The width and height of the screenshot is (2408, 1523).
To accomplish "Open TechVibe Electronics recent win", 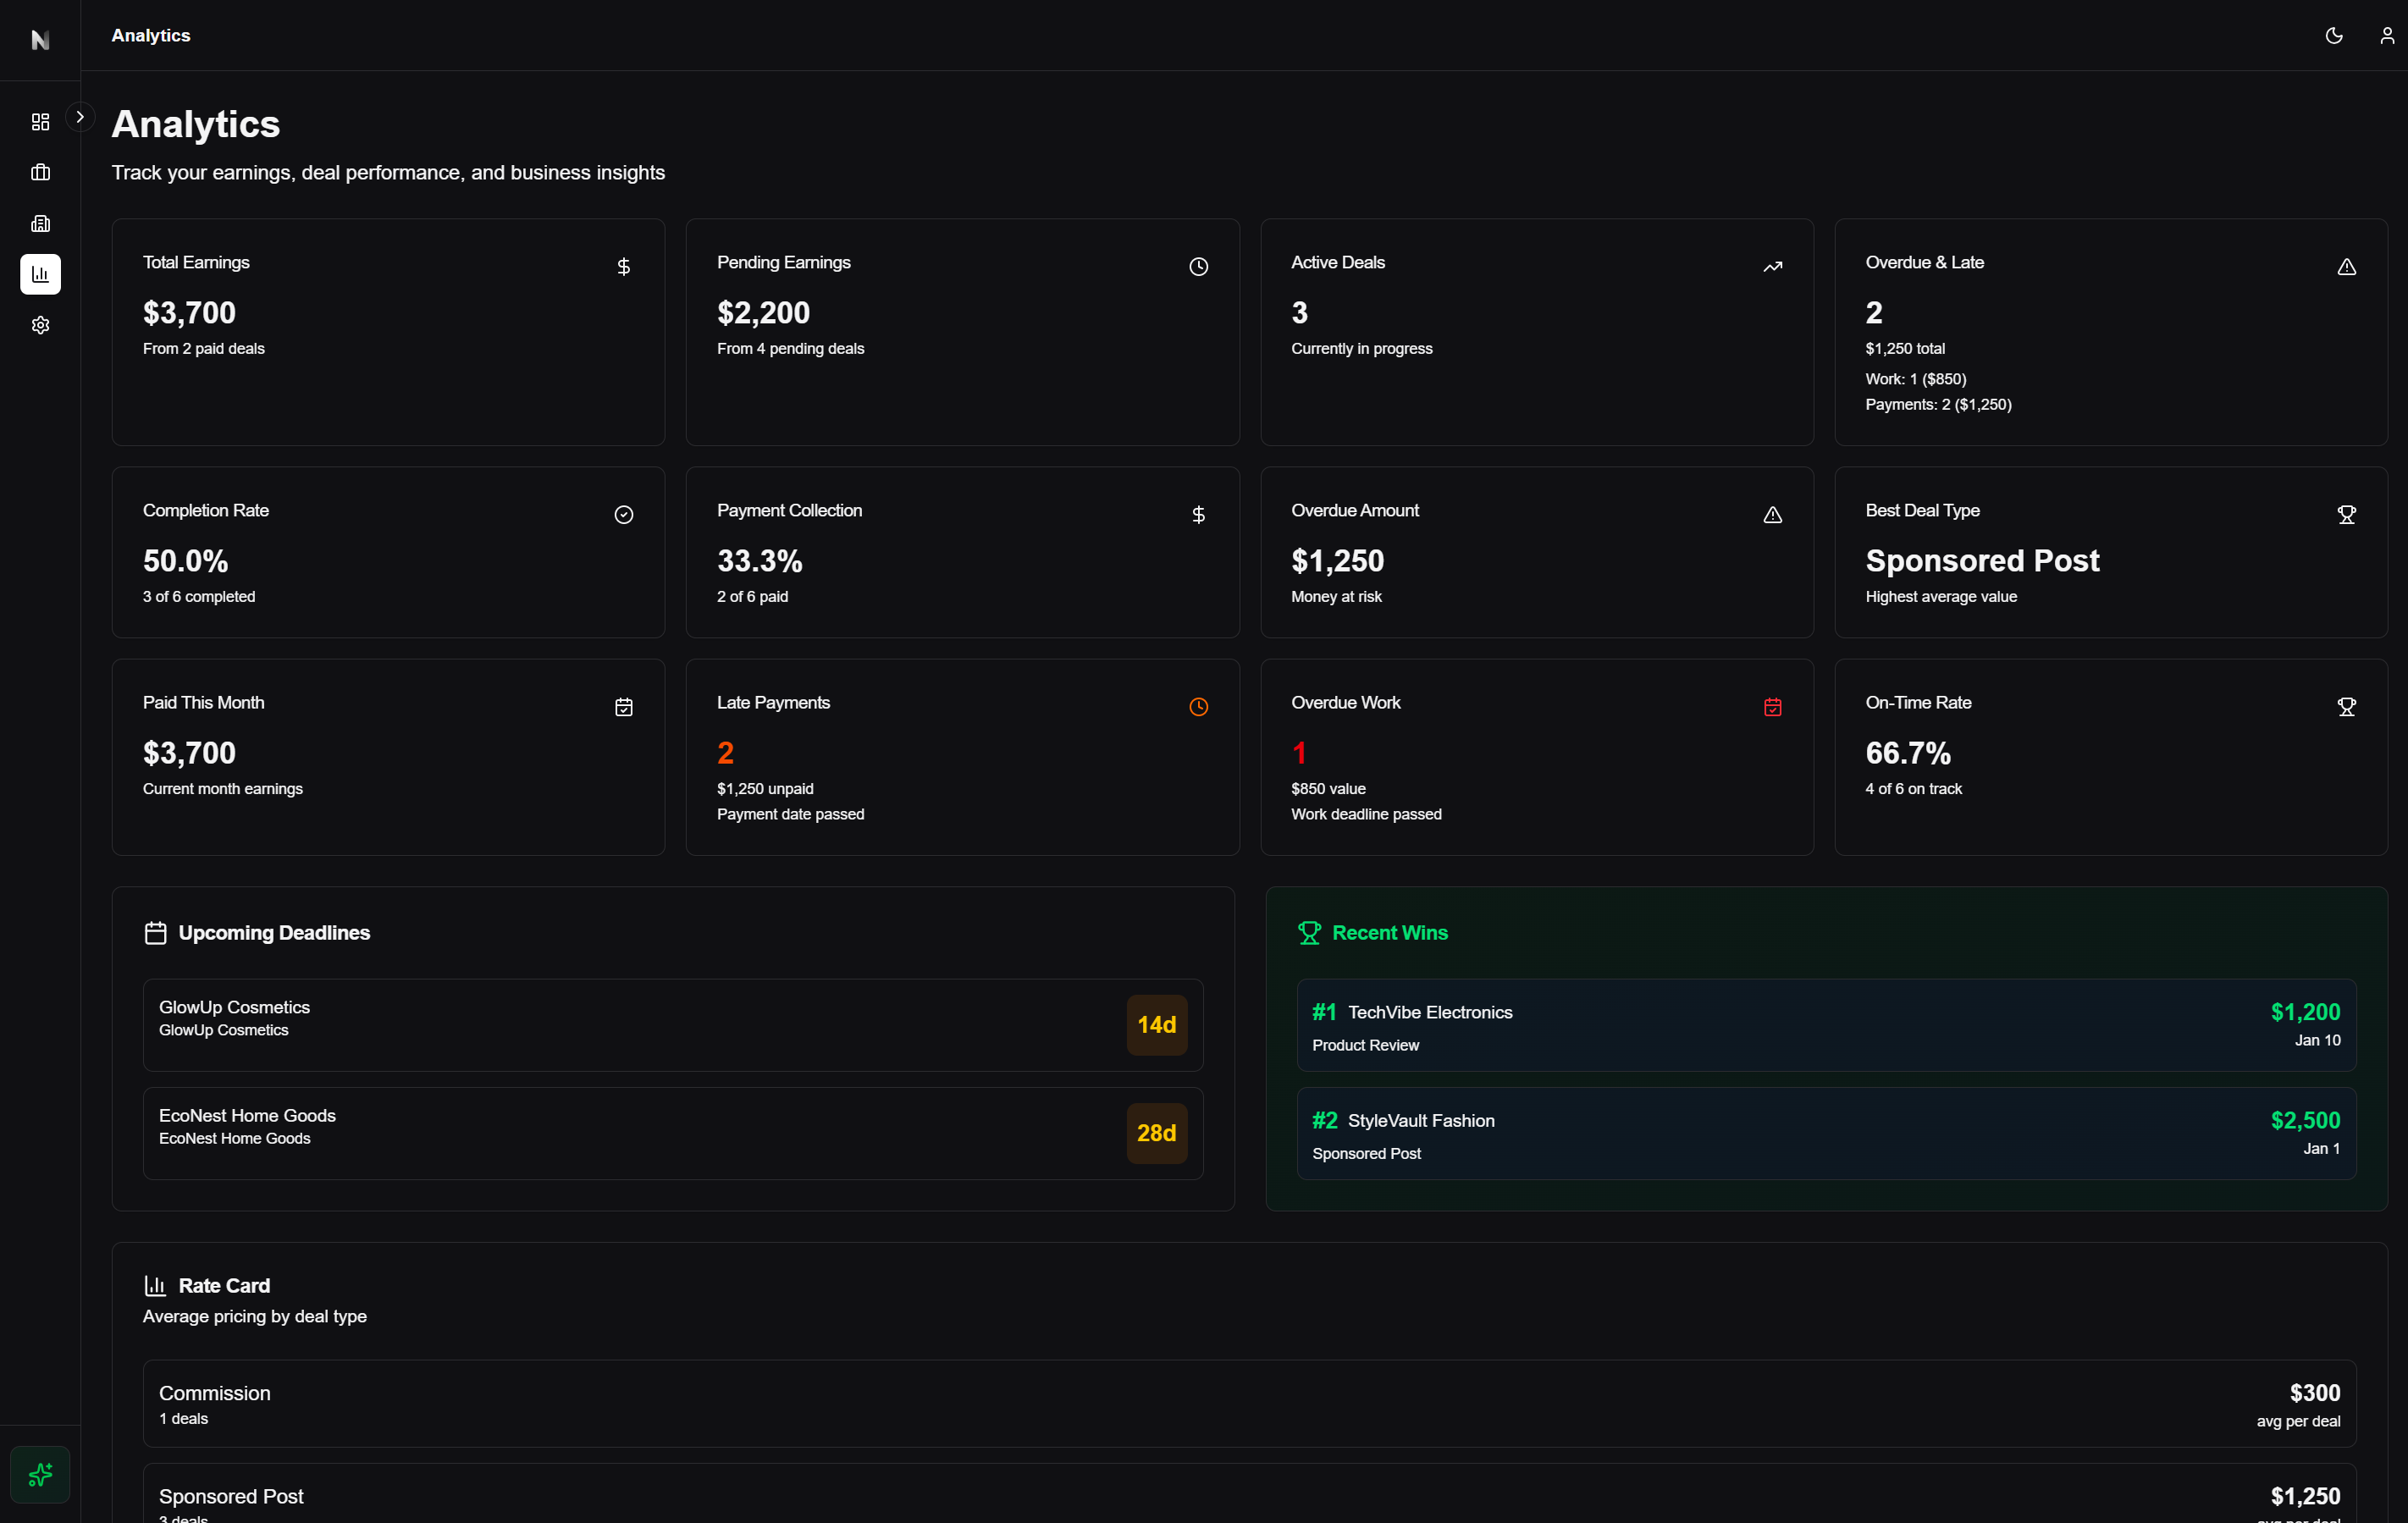I will 1825,1025.
